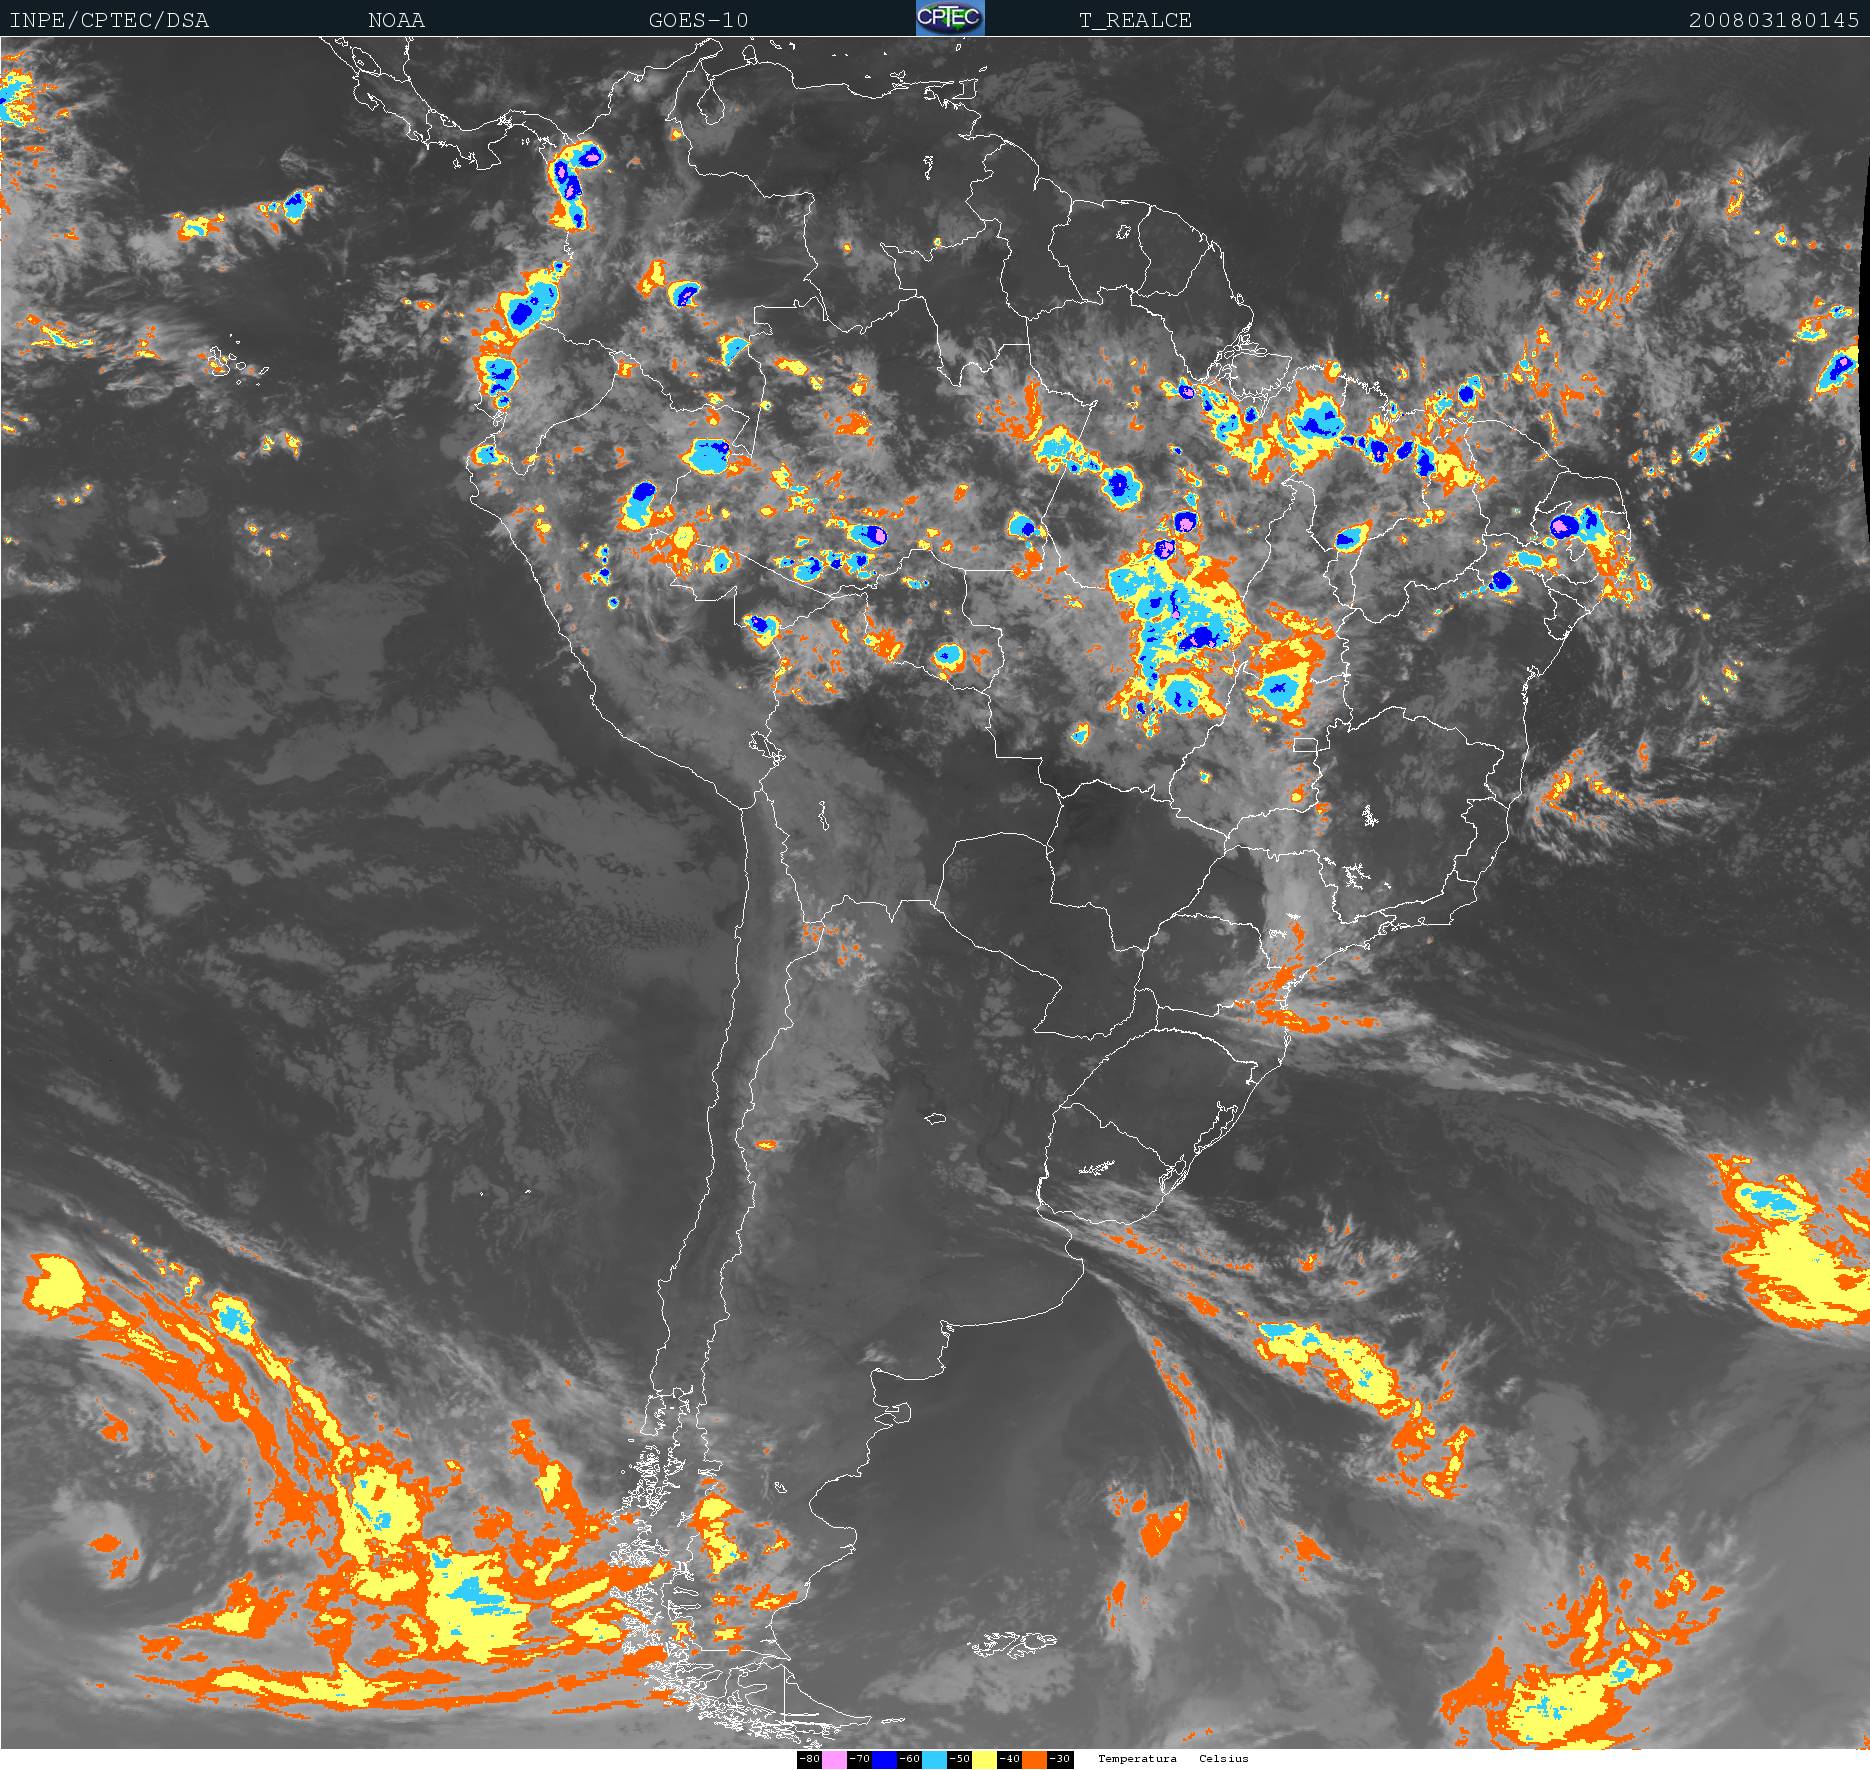Pick the orange -30 legend swatch
Image resolution: width=1870 pixels, height=1770 pixels.
click(1034, 1759)
